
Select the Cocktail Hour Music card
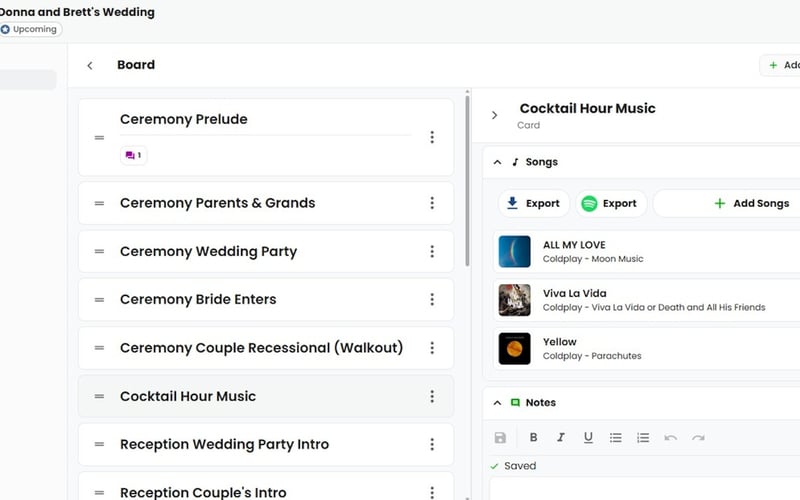pyautogui.click(x=266, y=396)
